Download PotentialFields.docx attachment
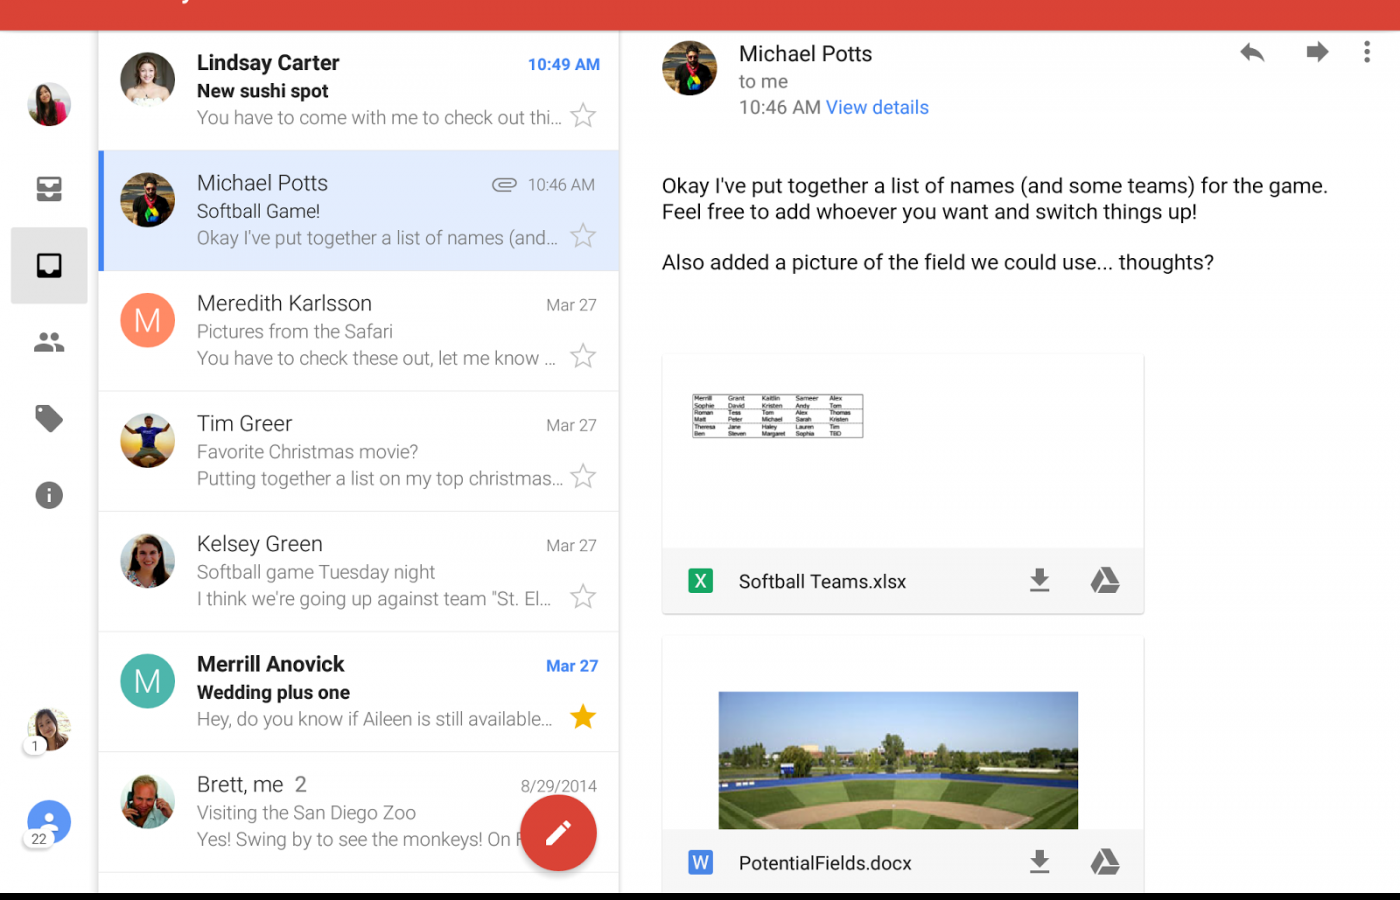The image size is (1400, 900). click(1040, 862)
